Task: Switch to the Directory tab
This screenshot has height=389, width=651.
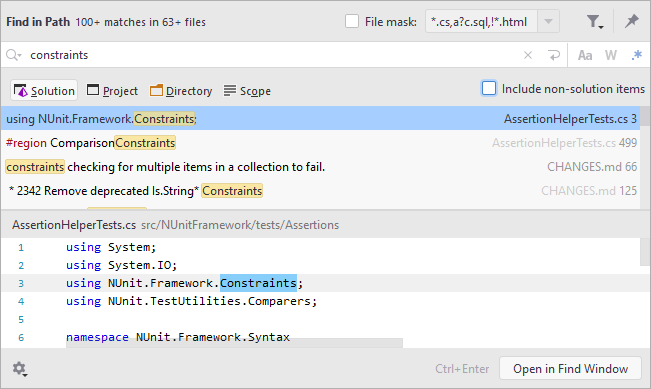Action: (x=181, y=91)
